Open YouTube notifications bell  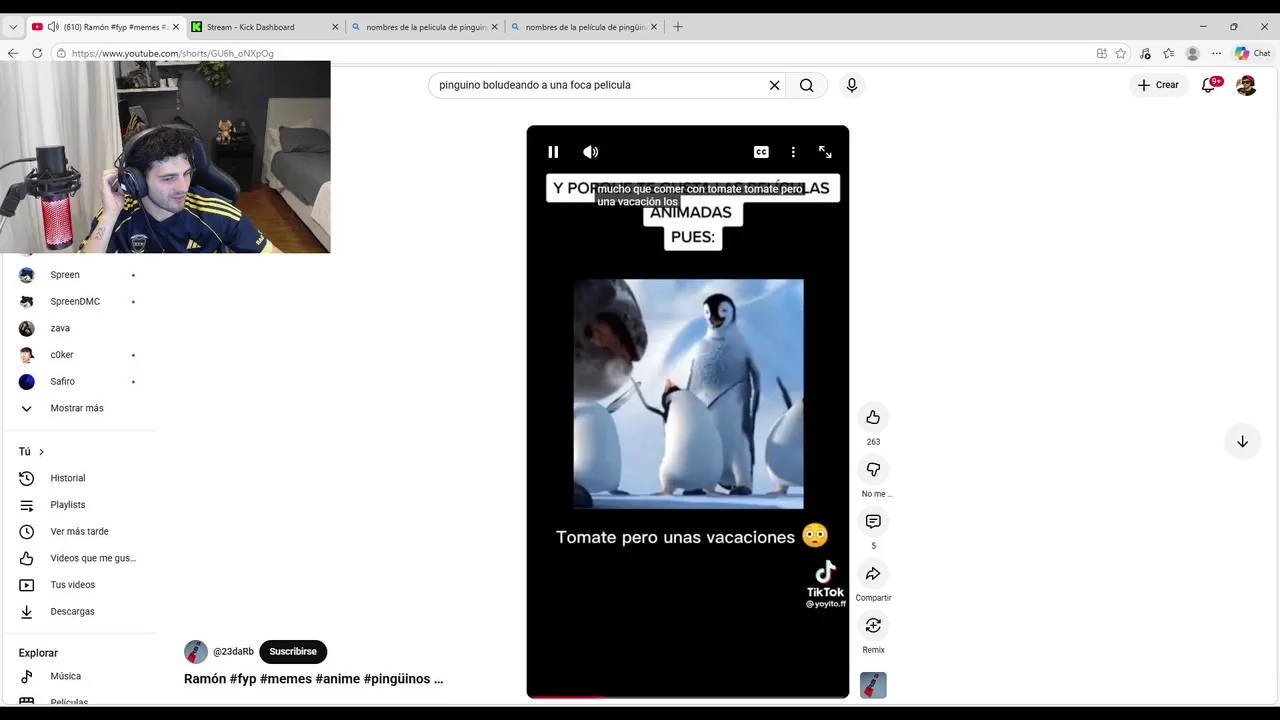1208,85
